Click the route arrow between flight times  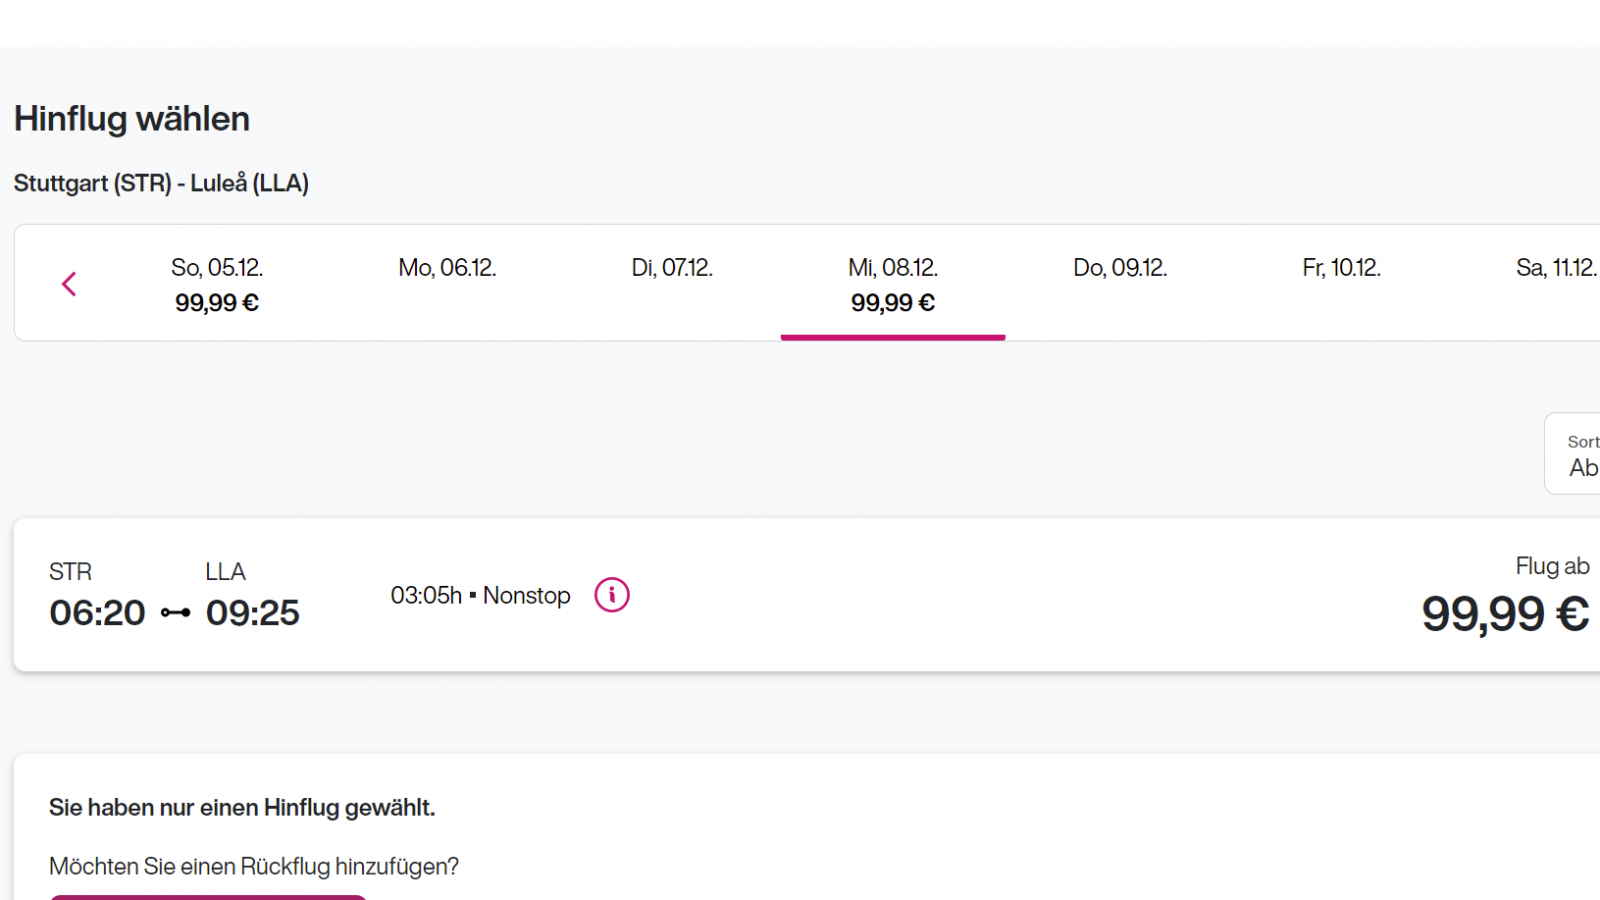pyautogui.click(x=175, y=613)
